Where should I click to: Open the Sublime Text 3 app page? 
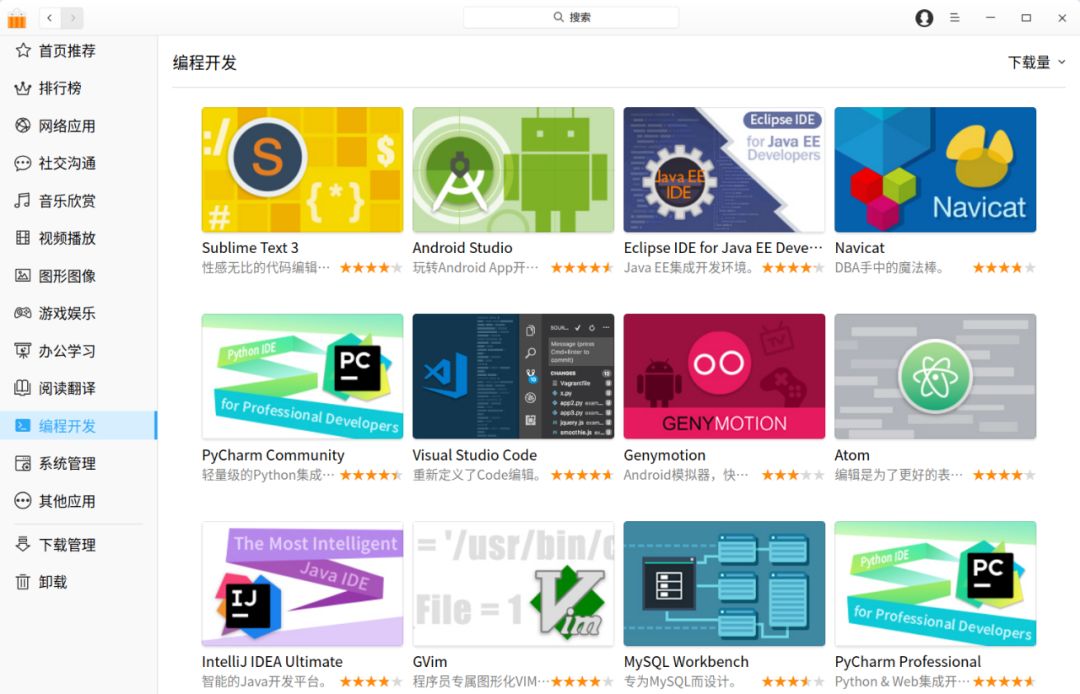click(x=302, y=169)
